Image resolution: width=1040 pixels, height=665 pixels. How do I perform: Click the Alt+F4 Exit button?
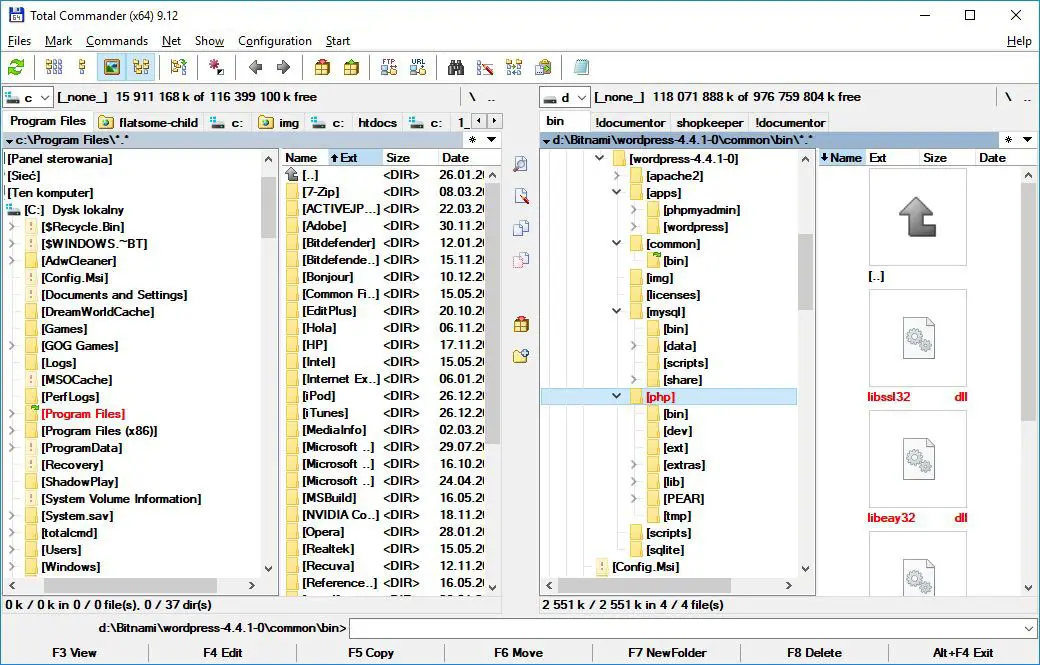[963, 652]
